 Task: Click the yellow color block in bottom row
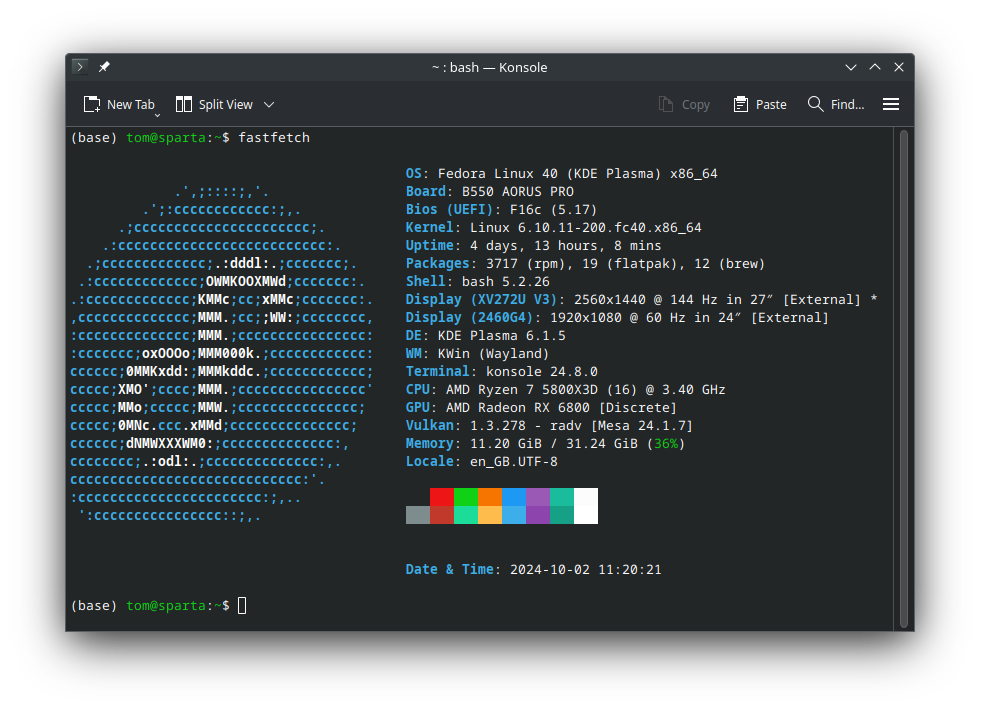tap(490, 515)
